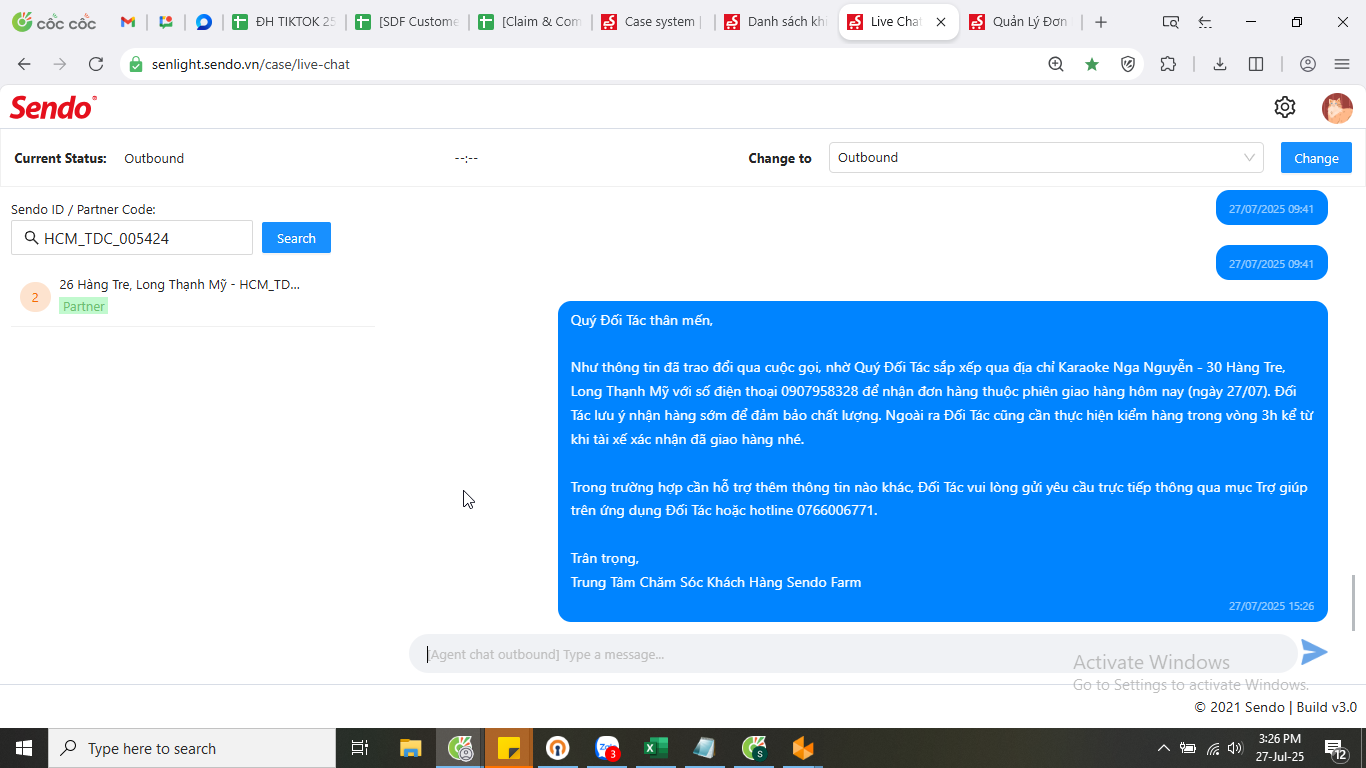The image size is (1366, 768).
Task: Open the pinned blue messenger tab
Action: click(204, 22)
